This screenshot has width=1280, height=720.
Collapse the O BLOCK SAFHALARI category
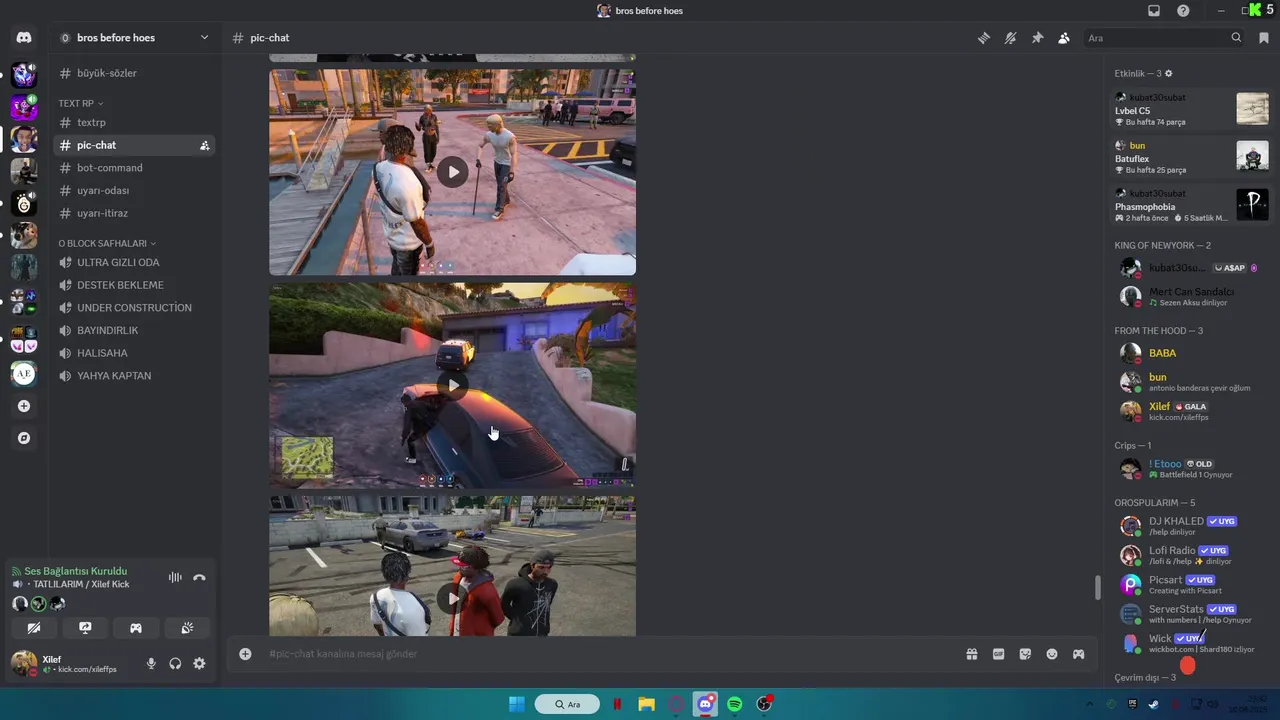(x=107, y=243)
